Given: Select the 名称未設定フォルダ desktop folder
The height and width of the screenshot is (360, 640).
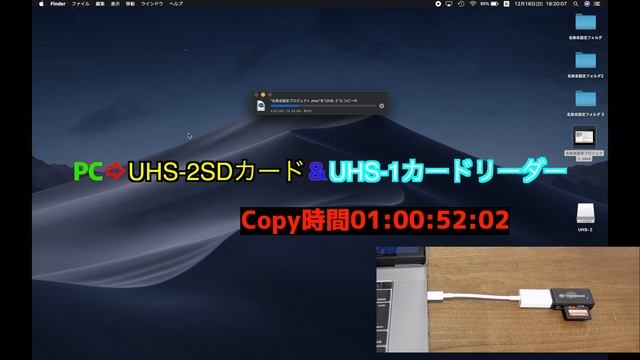Looking at the screenshot, I should point(585,22).
